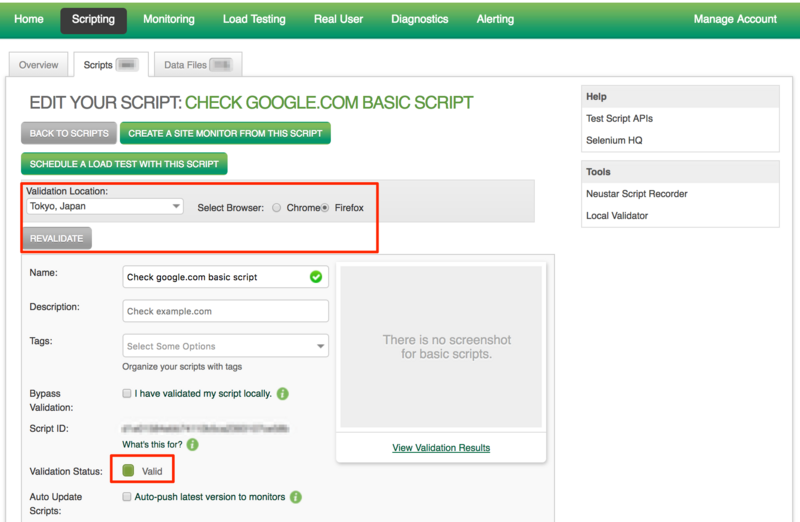Viewport: 800px width, 522px height.
Task: Open the Load Testing menu
Action: click(254, 19)
